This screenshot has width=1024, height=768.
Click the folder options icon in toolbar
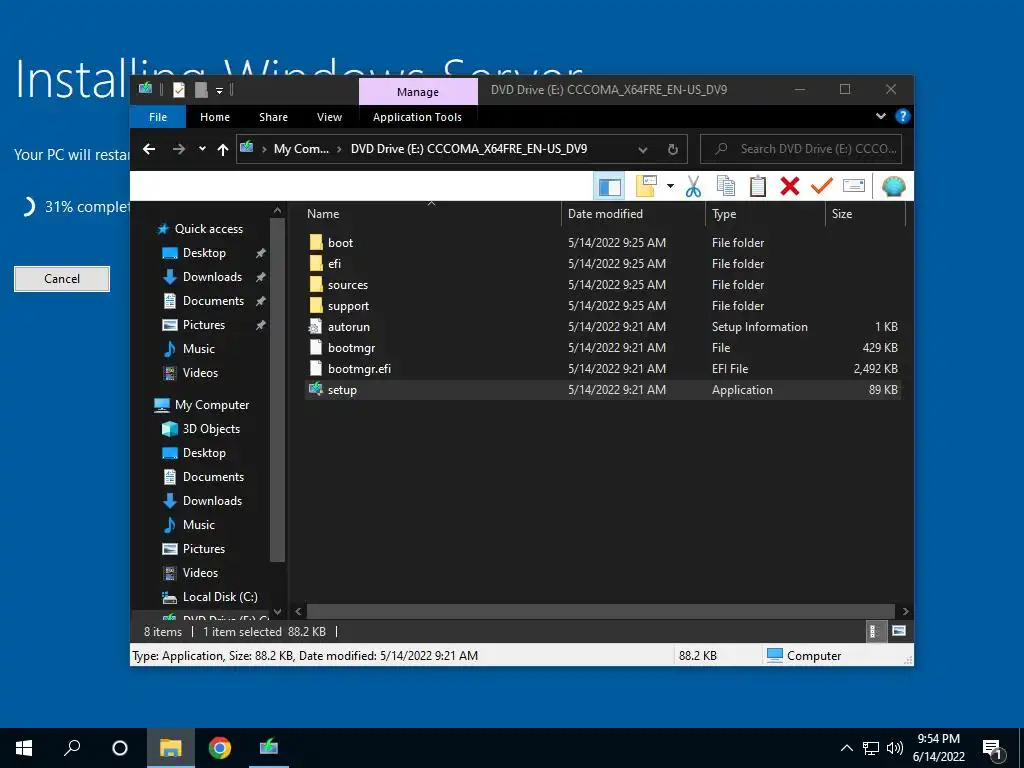(646, 187)
